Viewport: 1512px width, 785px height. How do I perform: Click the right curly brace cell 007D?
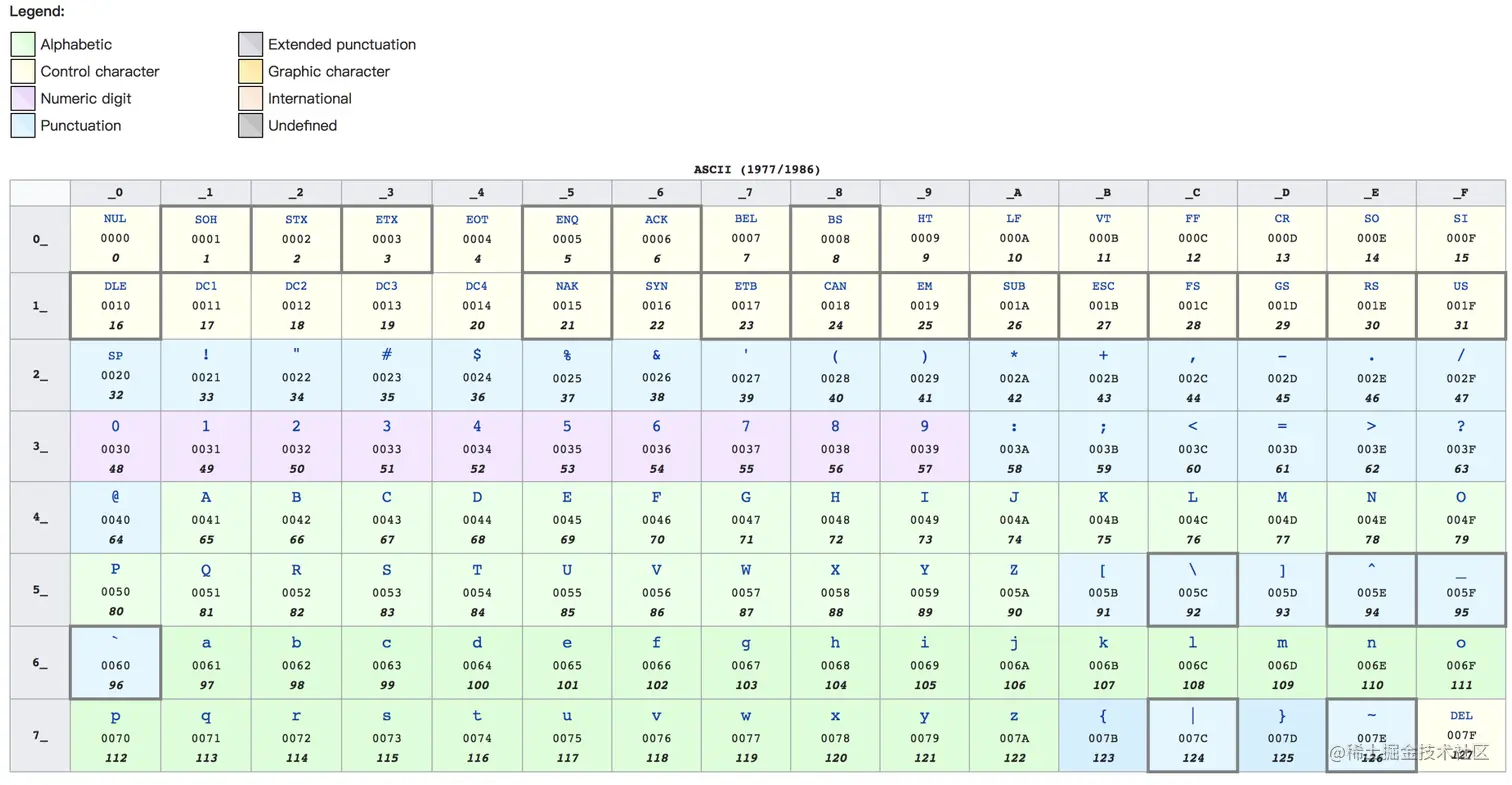(x=1282, y=735)
